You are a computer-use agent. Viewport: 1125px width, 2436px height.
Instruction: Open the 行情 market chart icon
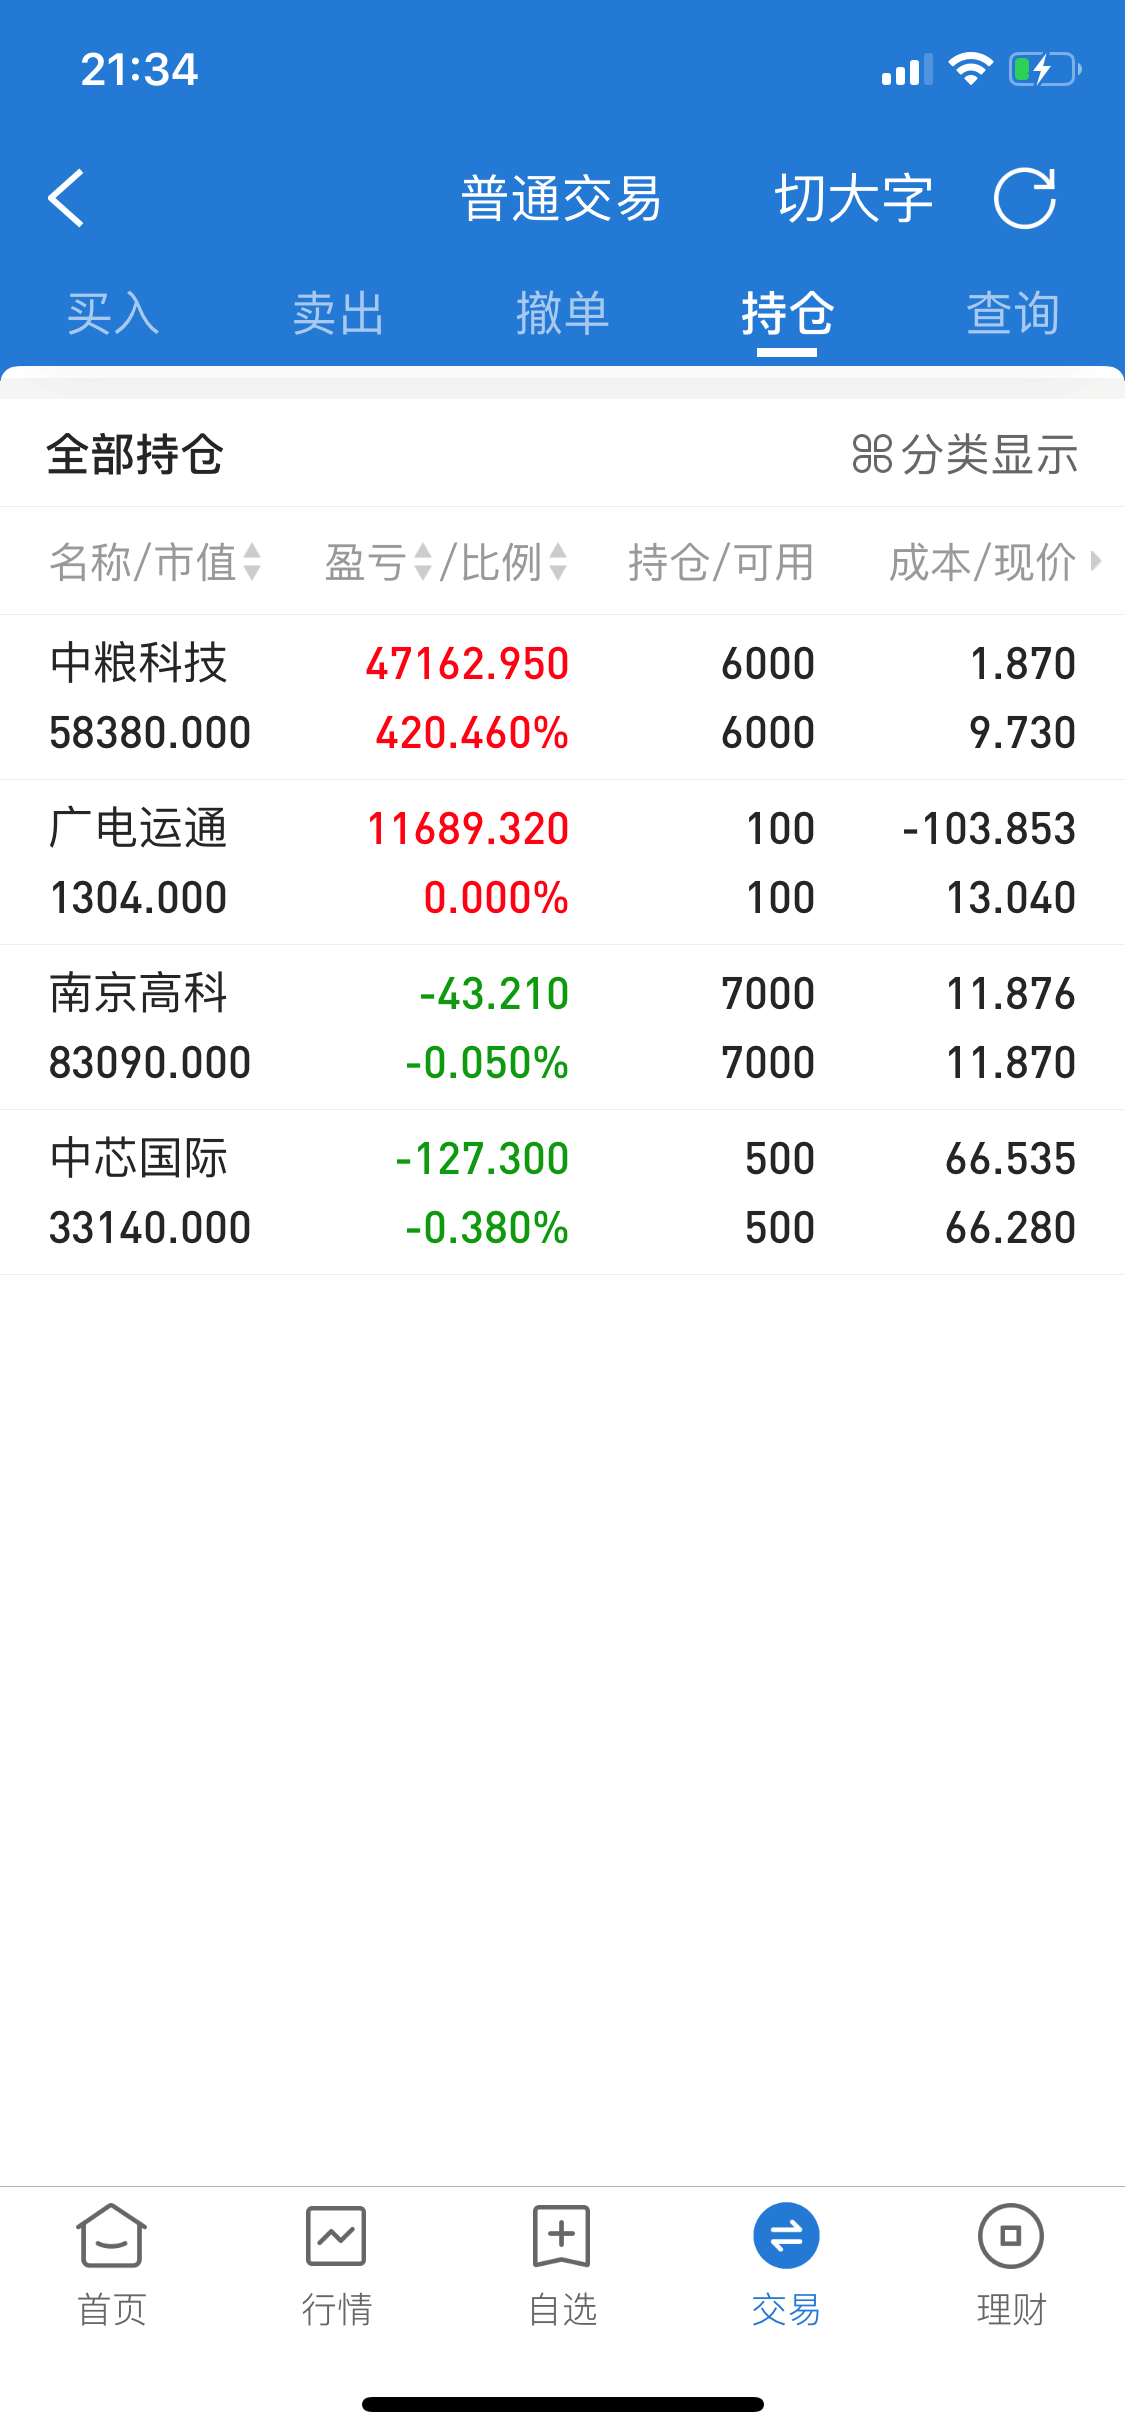pyautogui.click(x=336, y=2236)
